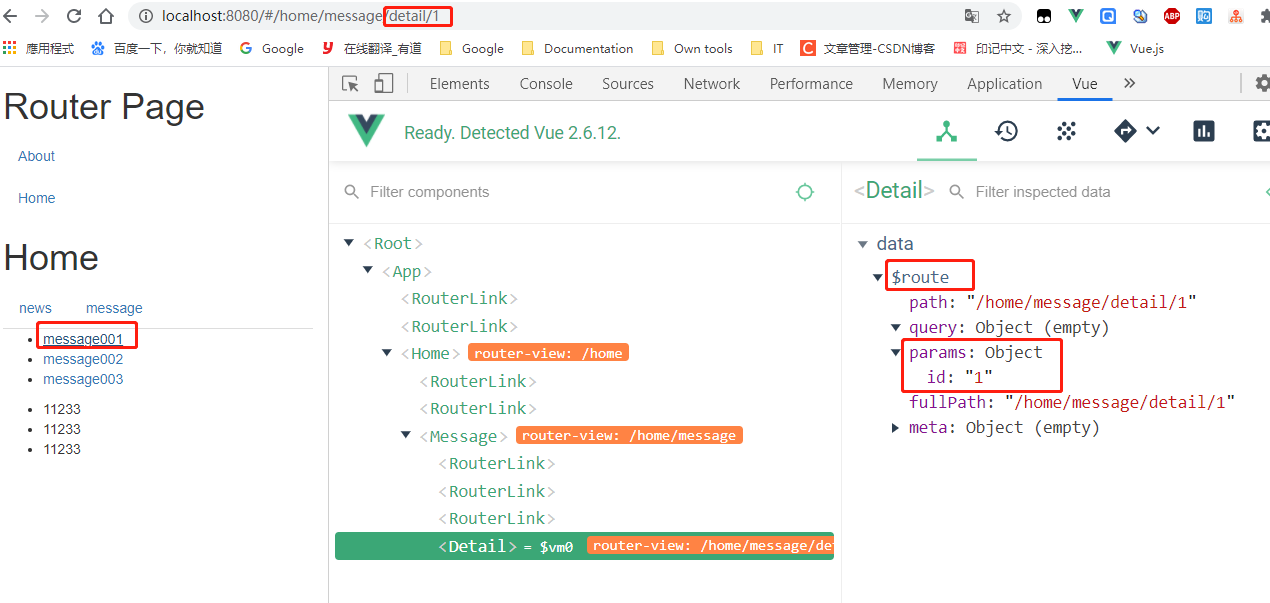The image size is (1270, 603).
Task: Open the Vue devtools Components tab icon
Action: (946, 131)
